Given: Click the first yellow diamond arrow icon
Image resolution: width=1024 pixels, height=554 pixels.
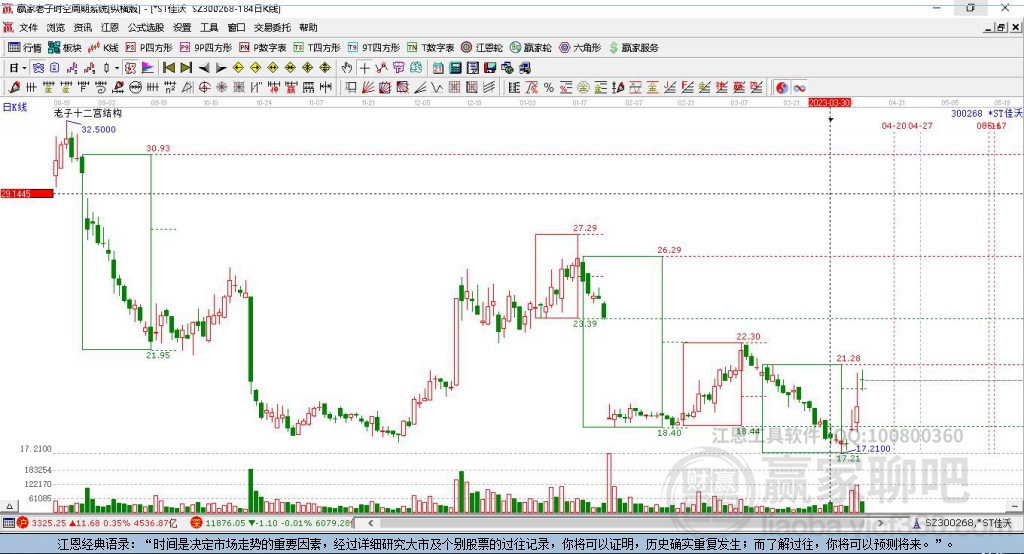Looking at the screenshot, I should coord(238,67).
